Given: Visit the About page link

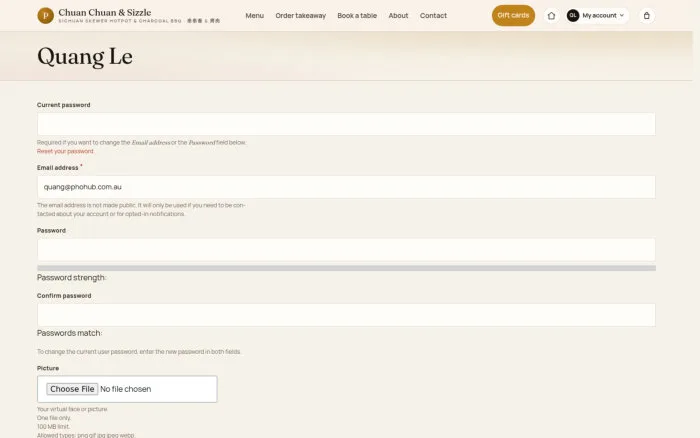Looking at the screenshot, I should tap(398, 16).
